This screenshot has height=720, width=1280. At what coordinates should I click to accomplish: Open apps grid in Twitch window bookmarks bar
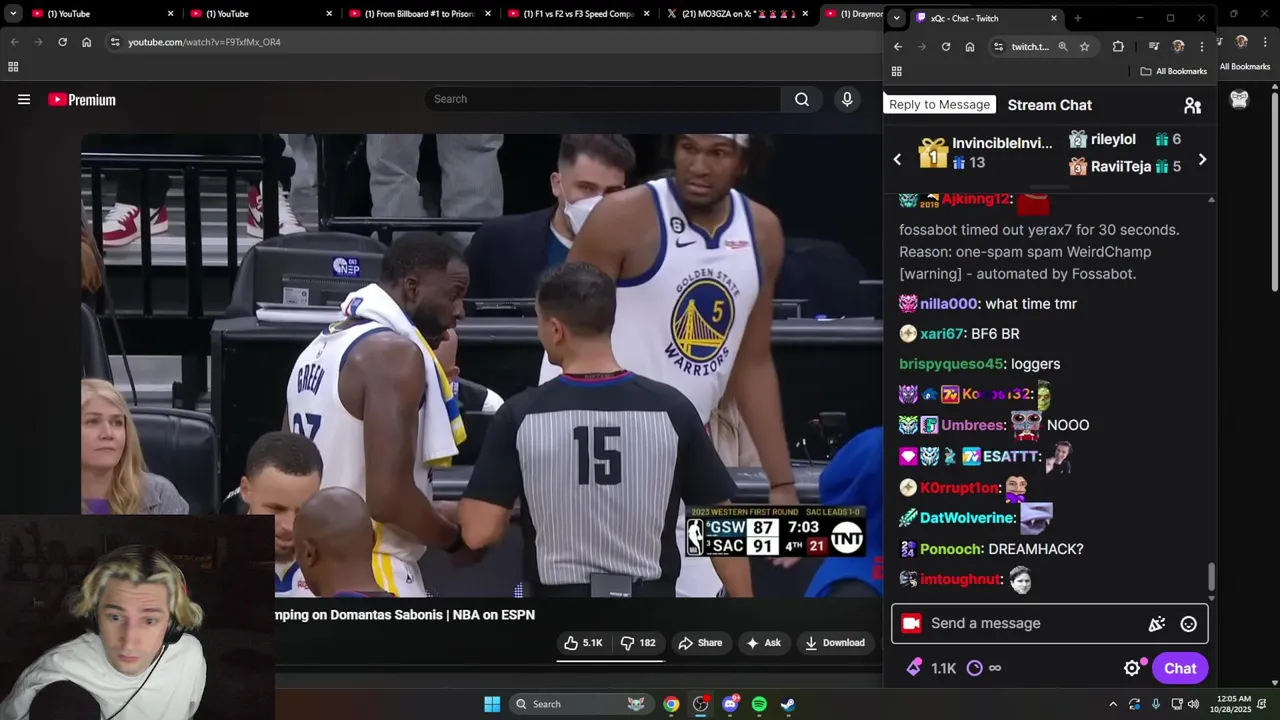(896, 71)
